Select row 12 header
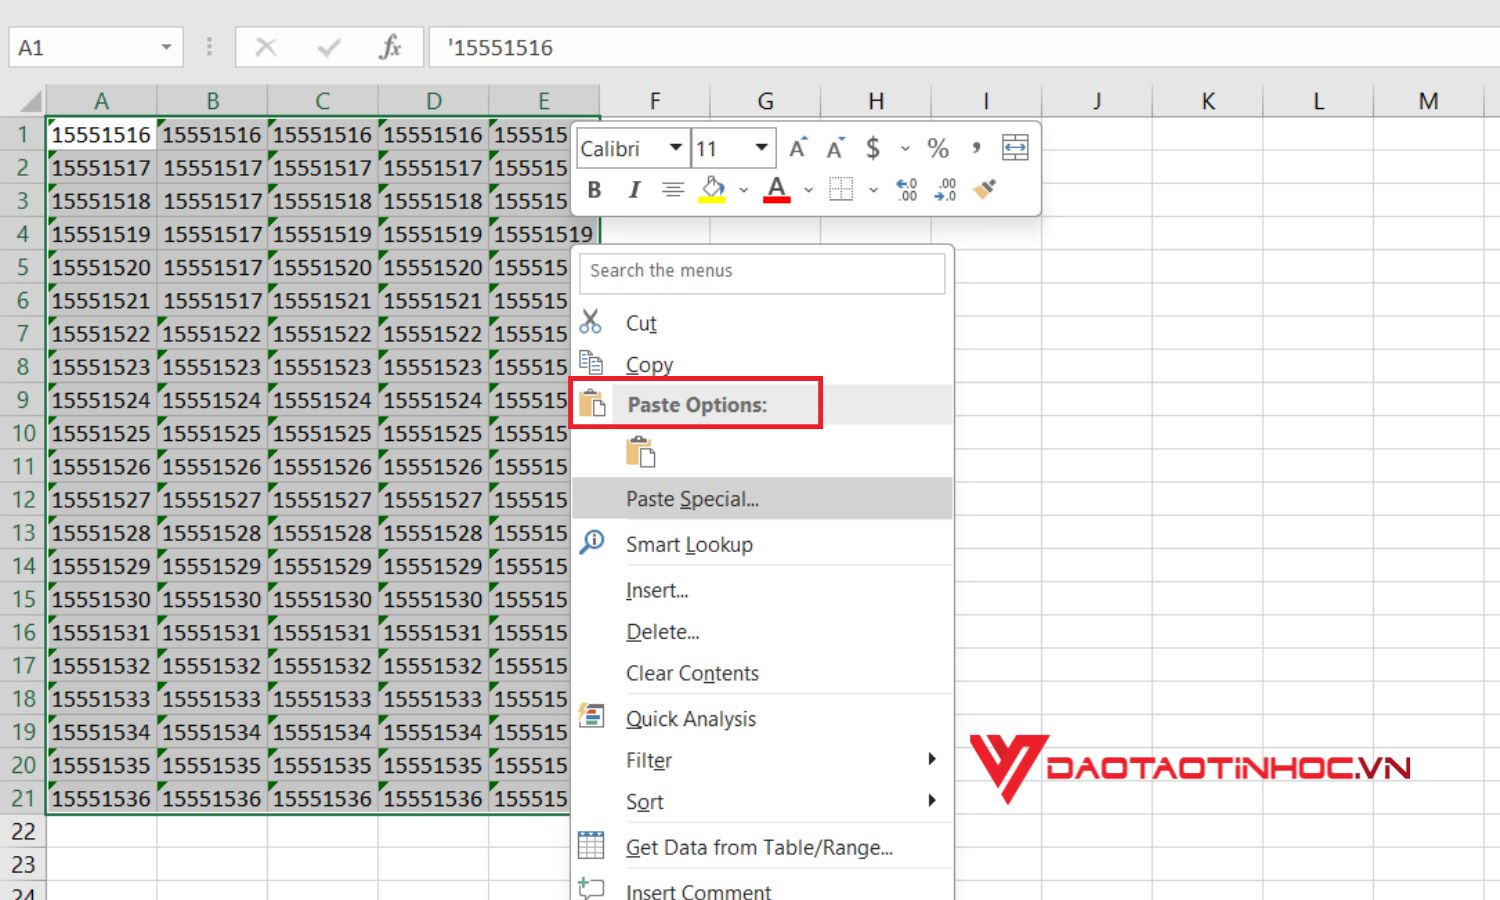 click(23, 499)
